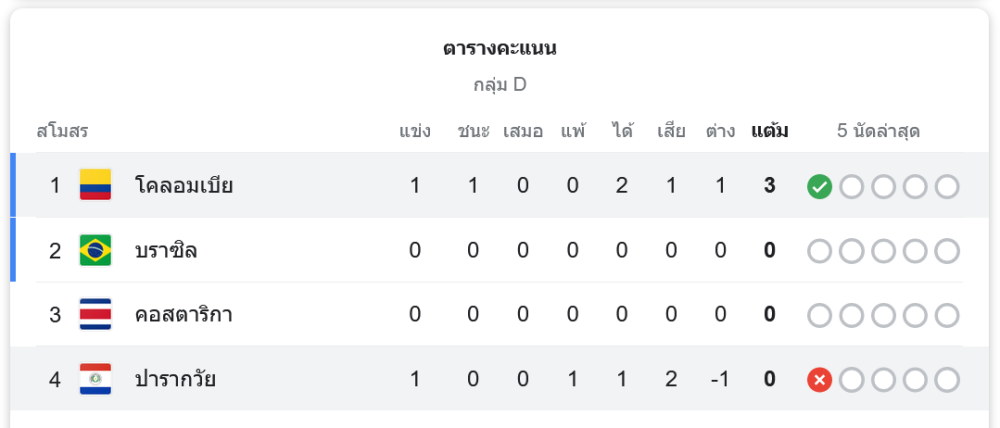Click the กลุ่ม D group label
The width and height of the screenshot is (1000, 428).
pyautogui.click(x=500, y=85)
